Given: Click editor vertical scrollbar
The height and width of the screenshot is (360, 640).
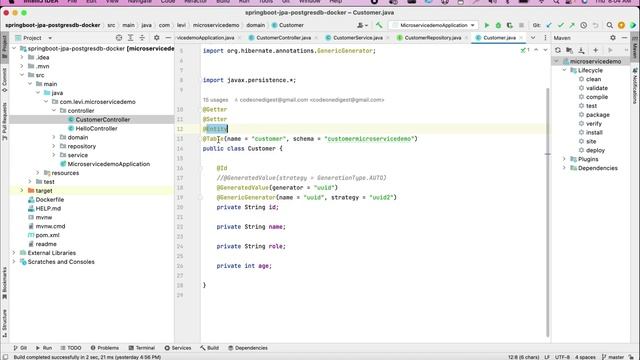Looking at the screenshot, I should click(547, 212).
